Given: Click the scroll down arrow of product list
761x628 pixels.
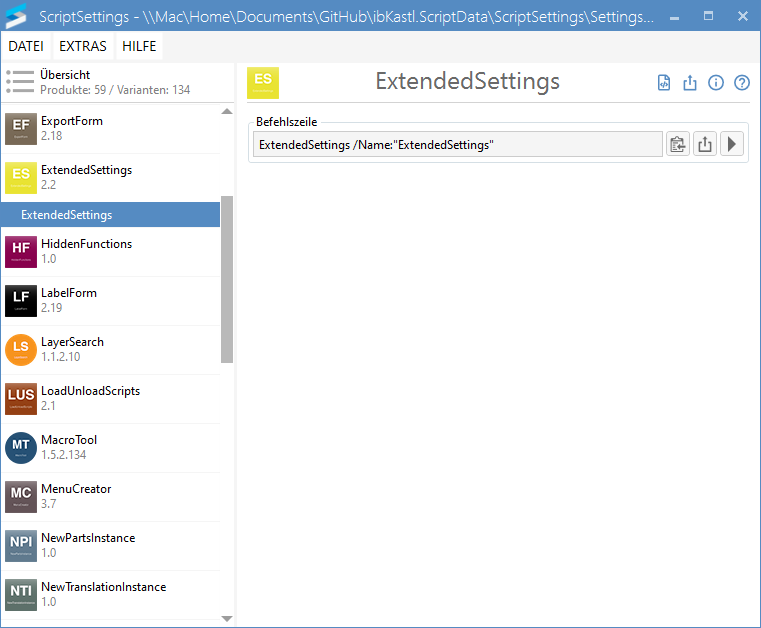Looking at the screenshot, I should (x=227, y=619).
